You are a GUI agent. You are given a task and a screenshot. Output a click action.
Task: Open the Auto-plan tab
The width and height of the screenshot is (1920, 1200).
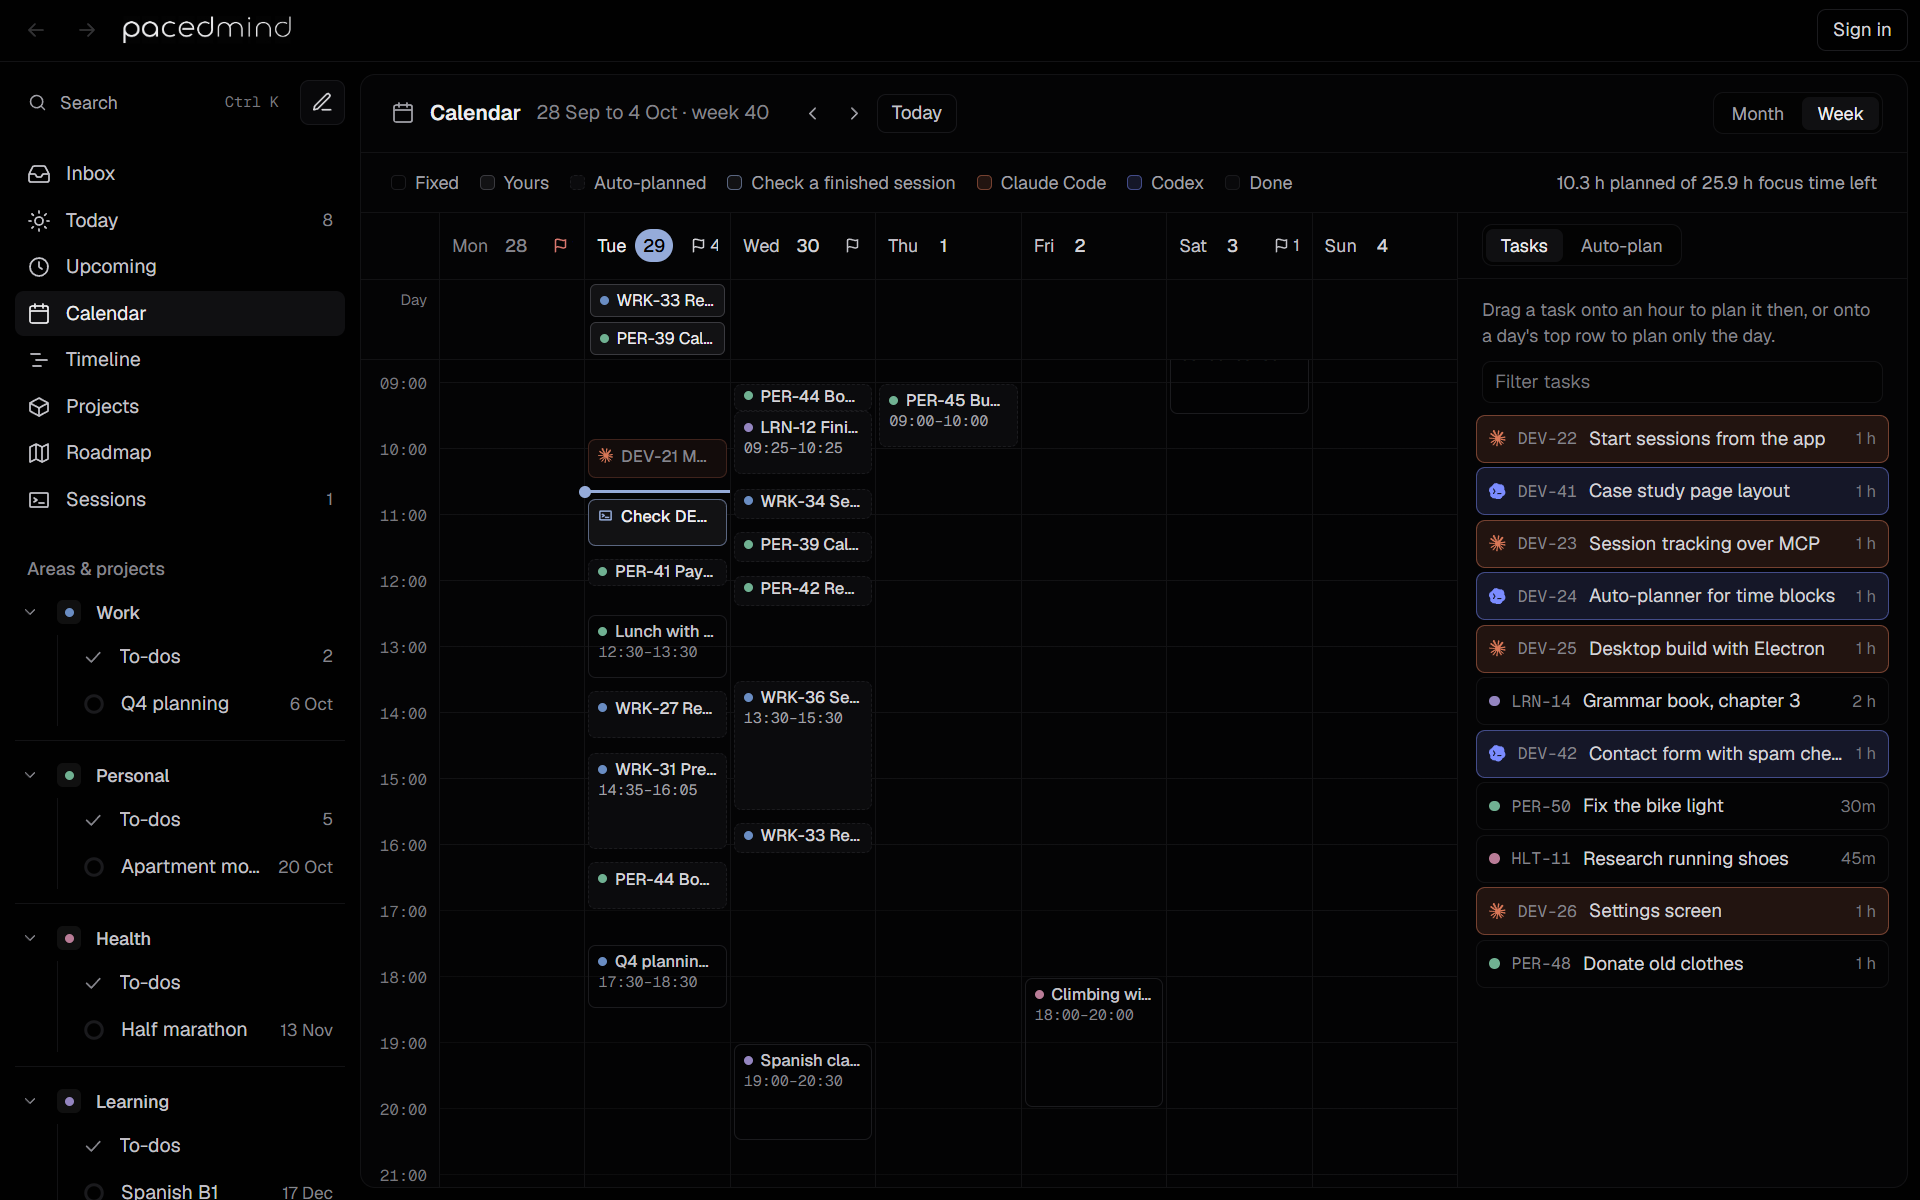coord(1621,246)
